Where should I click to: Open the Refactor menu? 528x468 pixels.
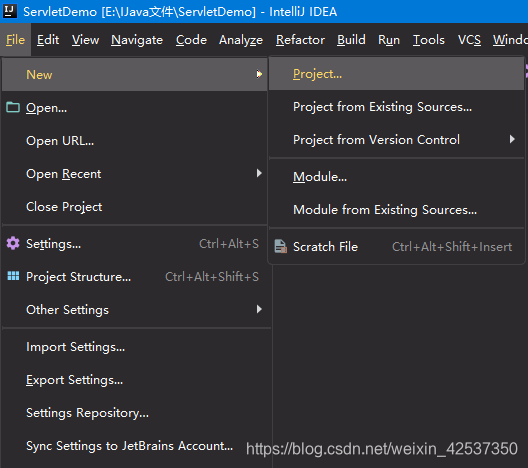click(300, 40)
